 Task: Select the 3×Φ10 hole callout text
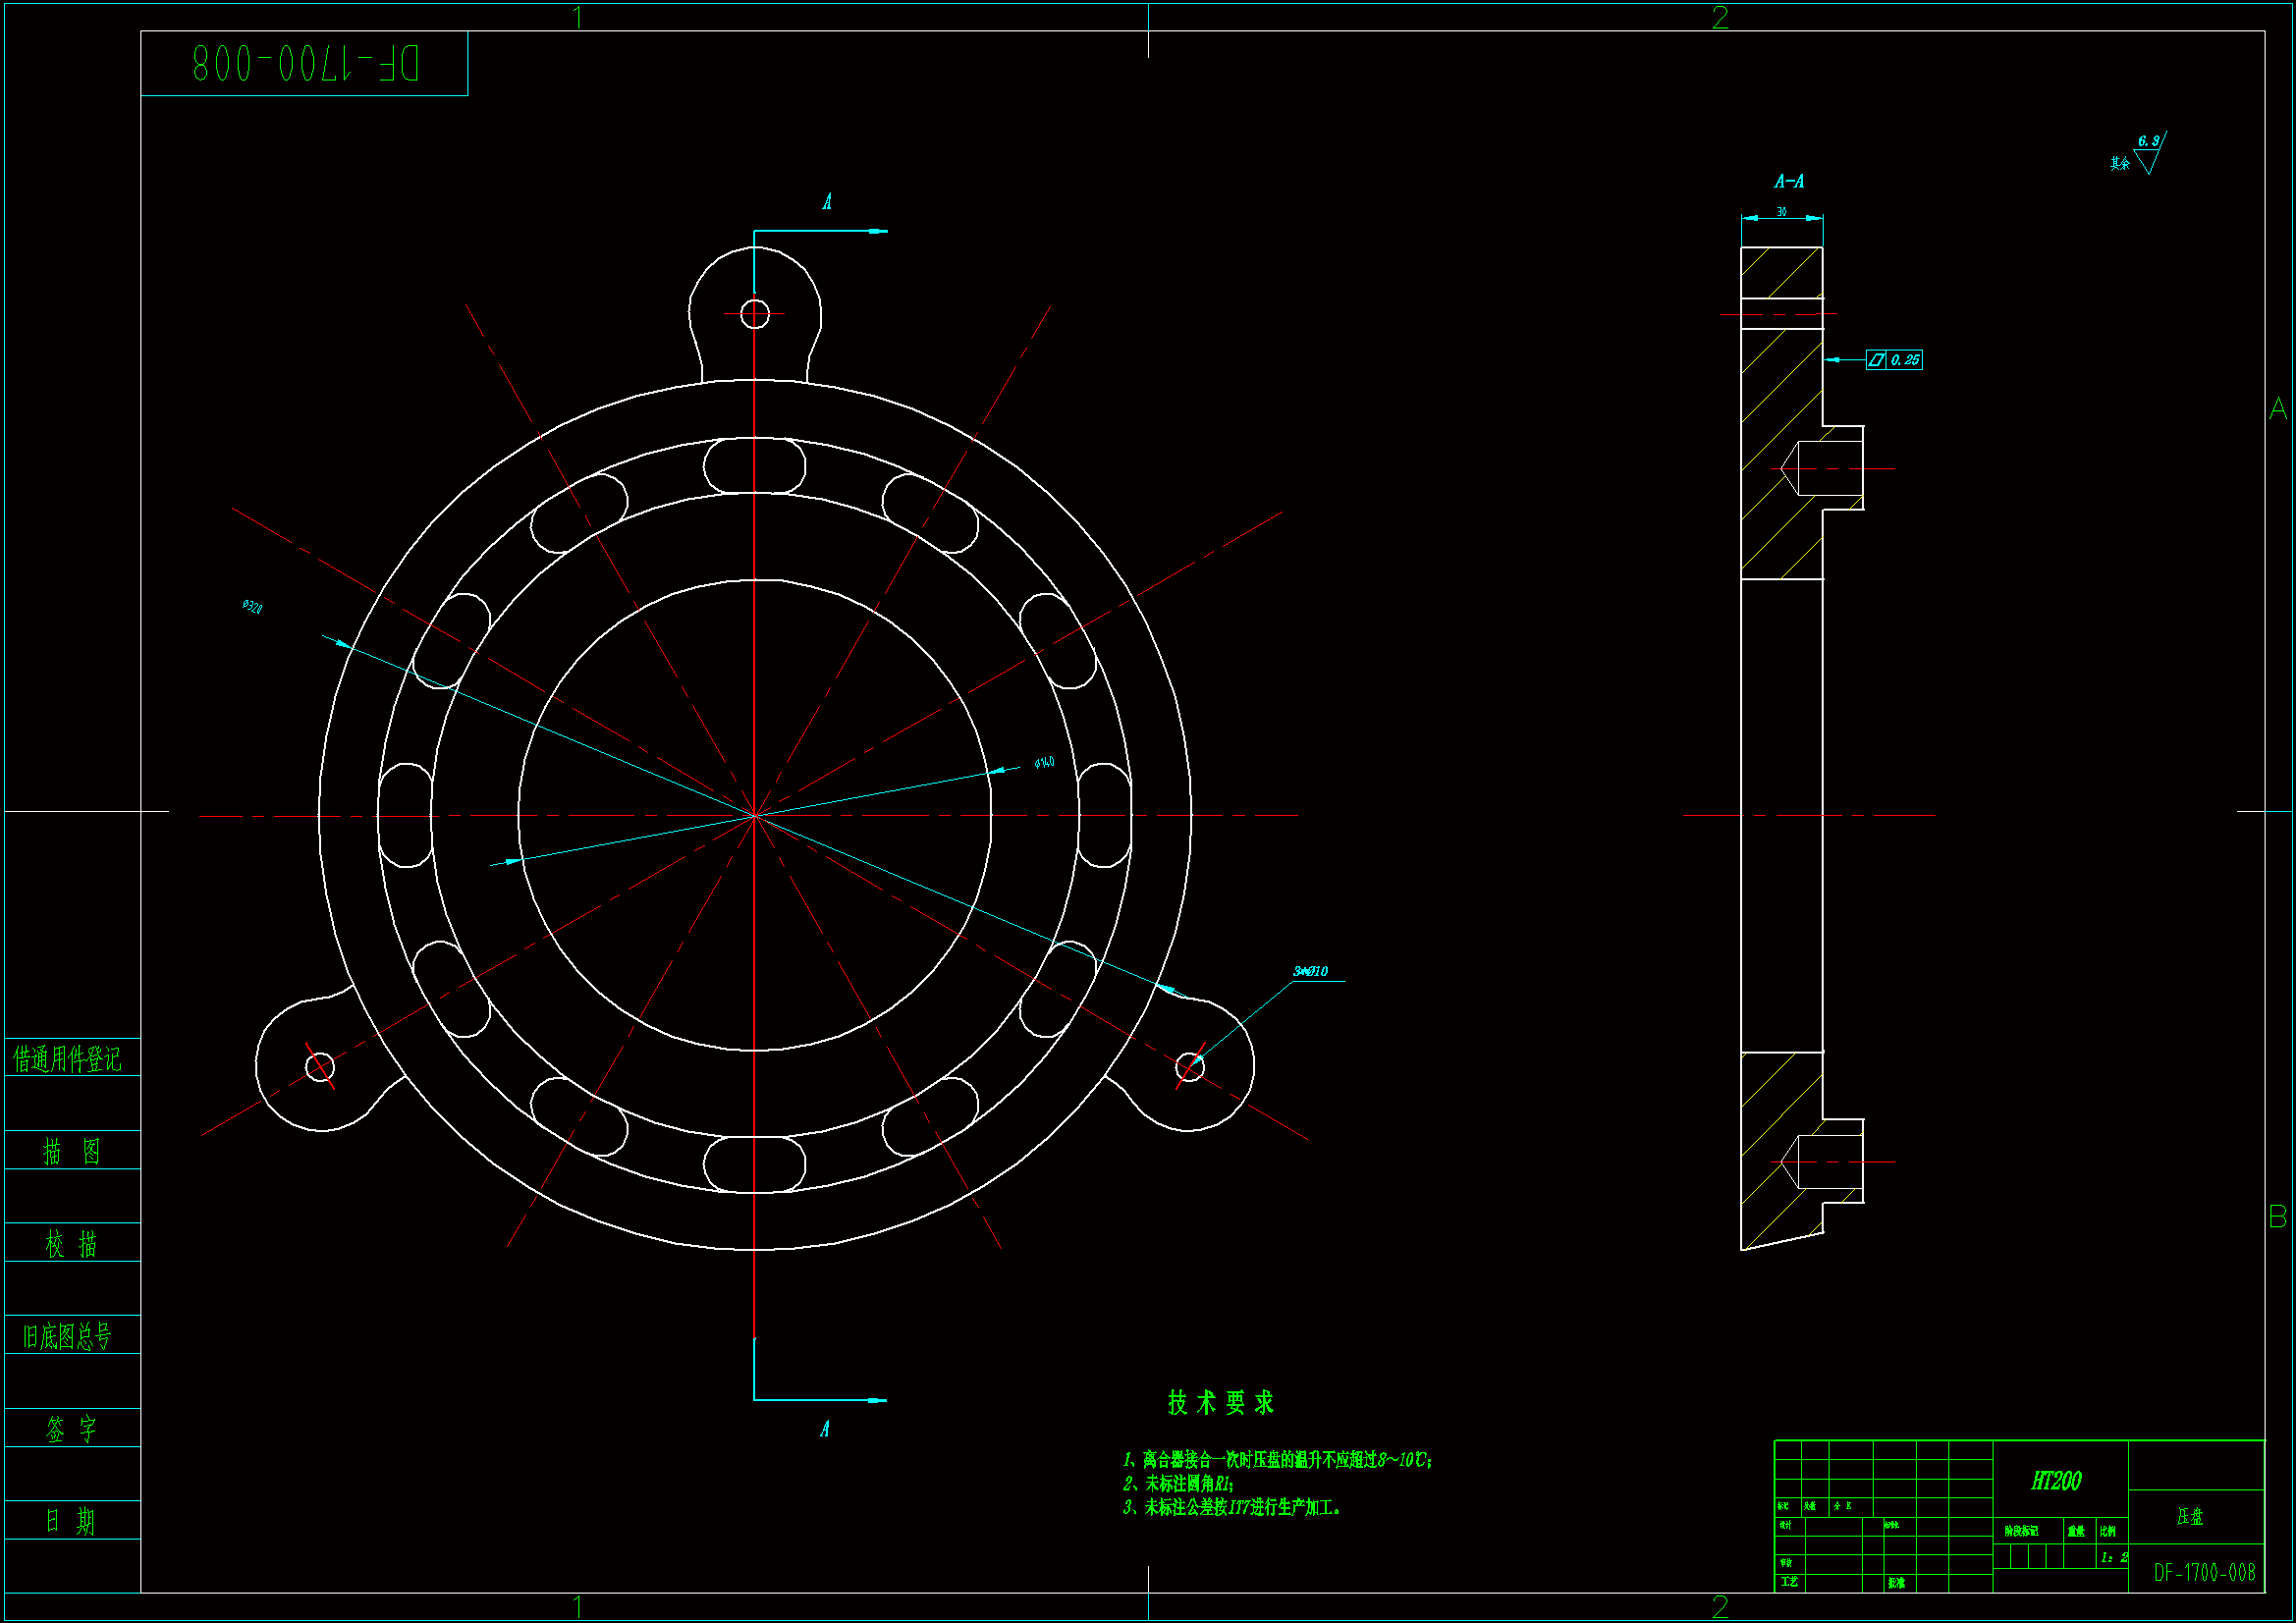[x=1310, y=972]
